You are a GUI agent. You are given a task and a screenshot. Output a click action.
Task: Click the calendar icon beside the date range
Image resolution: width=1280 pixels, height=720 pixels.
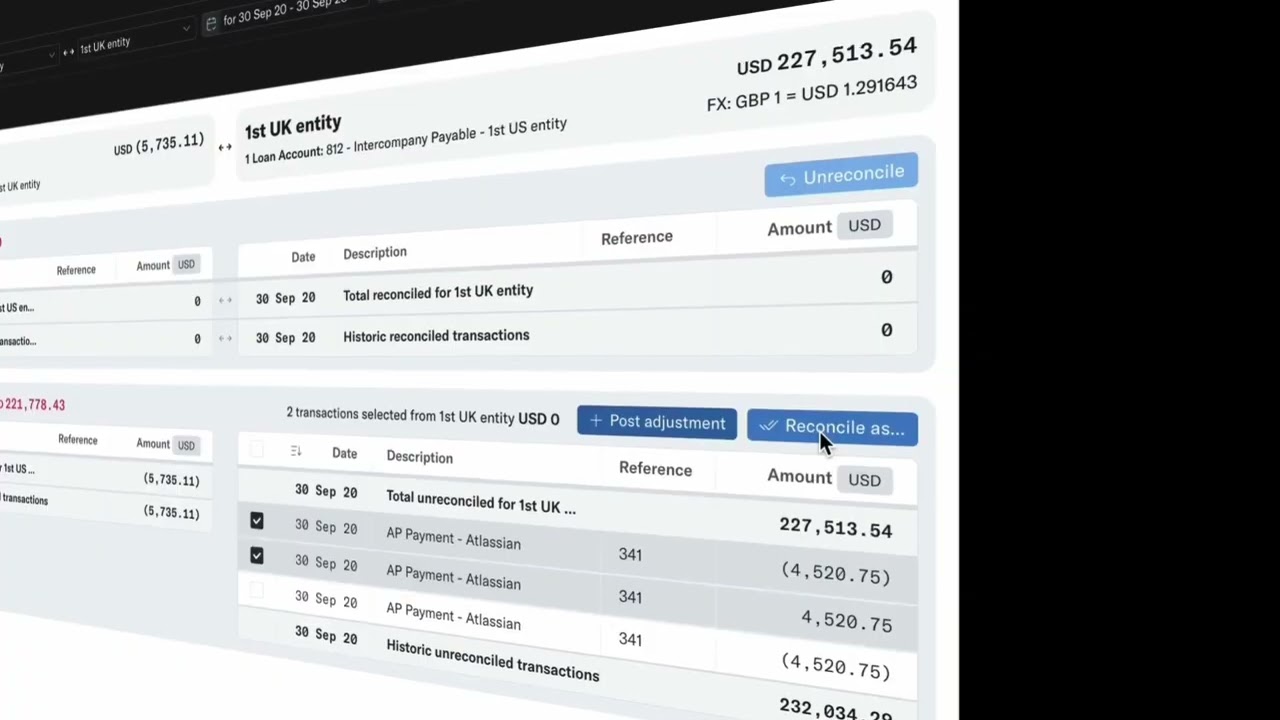[210, 24]
